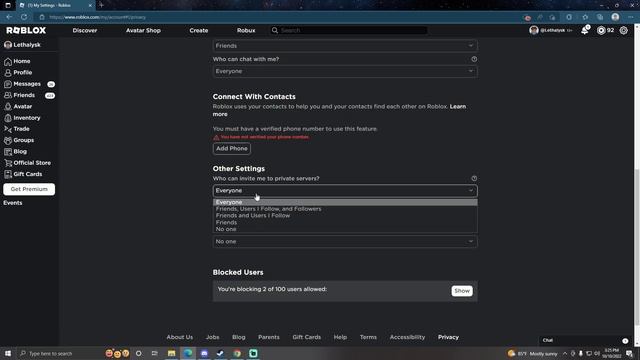
Task: Reload the page with refresh icon
Action: tap(24, 17)
